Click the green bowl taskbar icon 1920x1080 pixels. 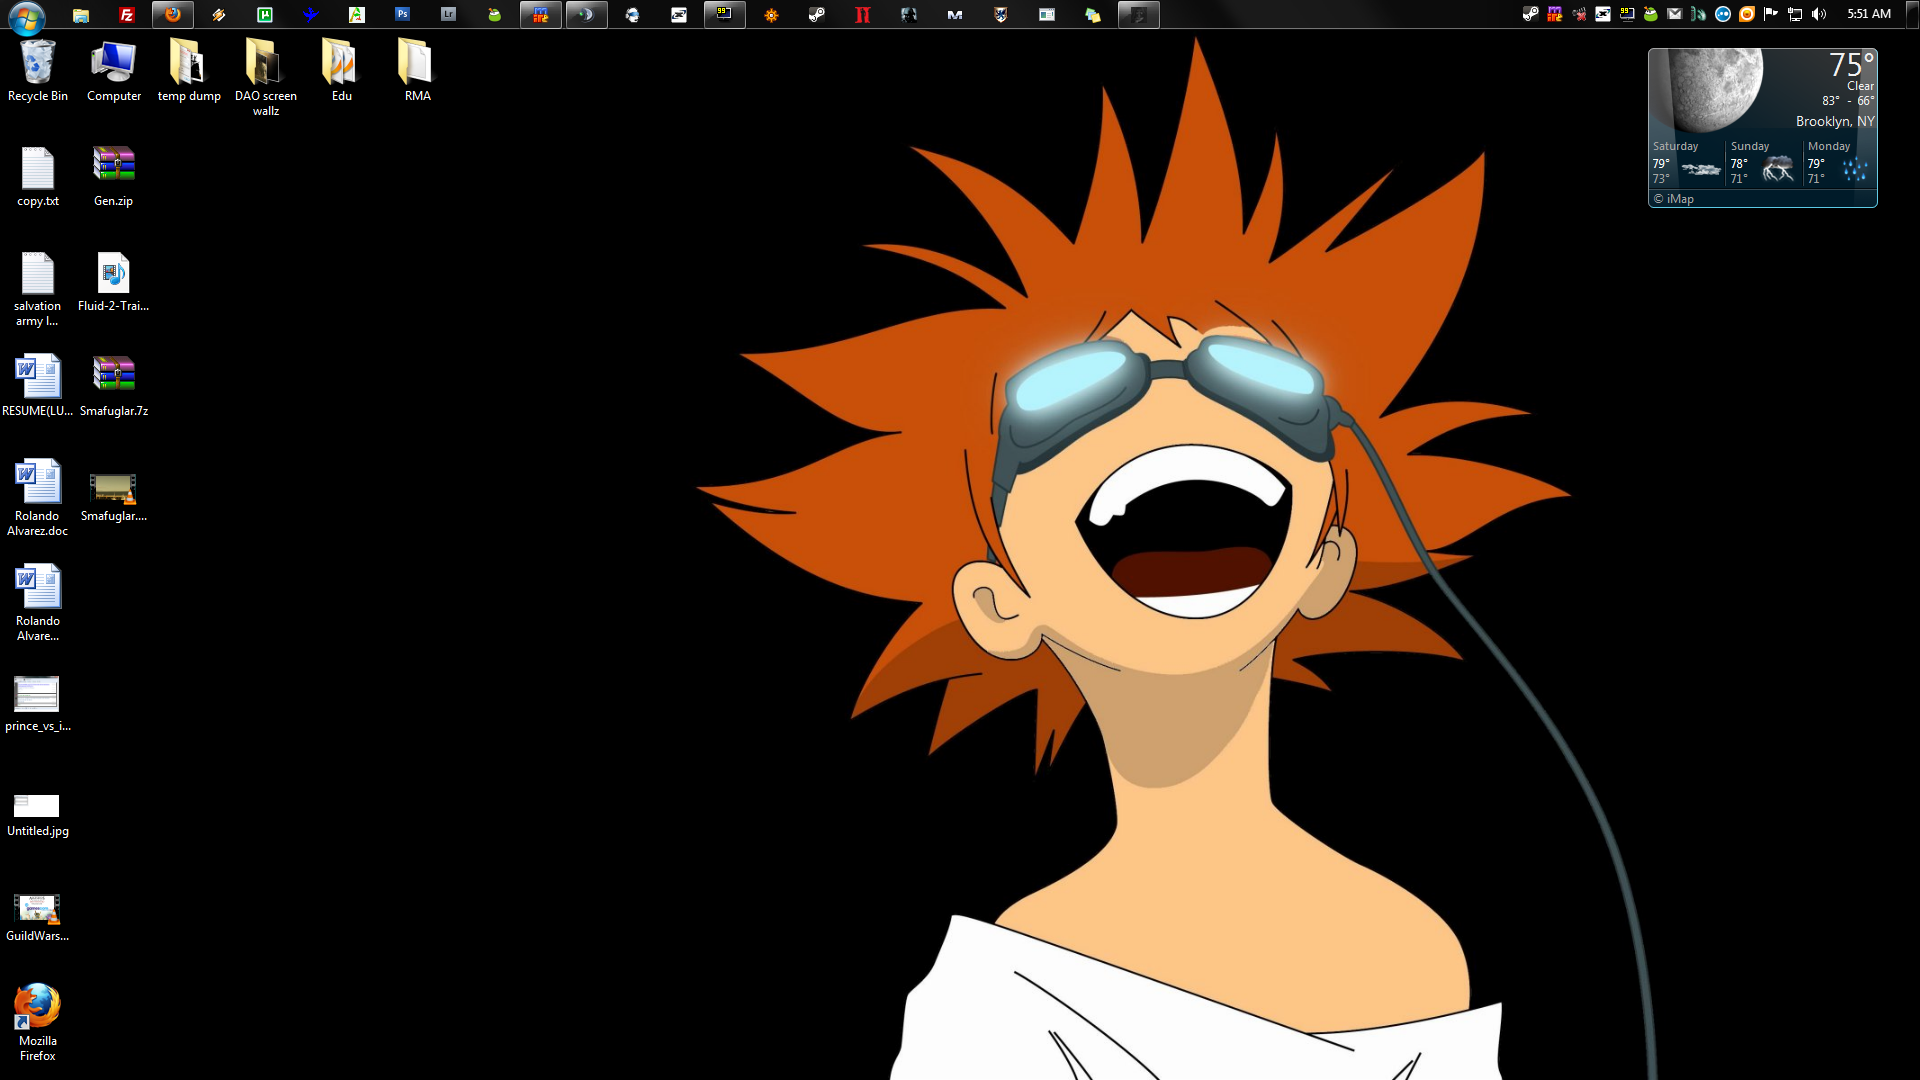tap(495, 15)
